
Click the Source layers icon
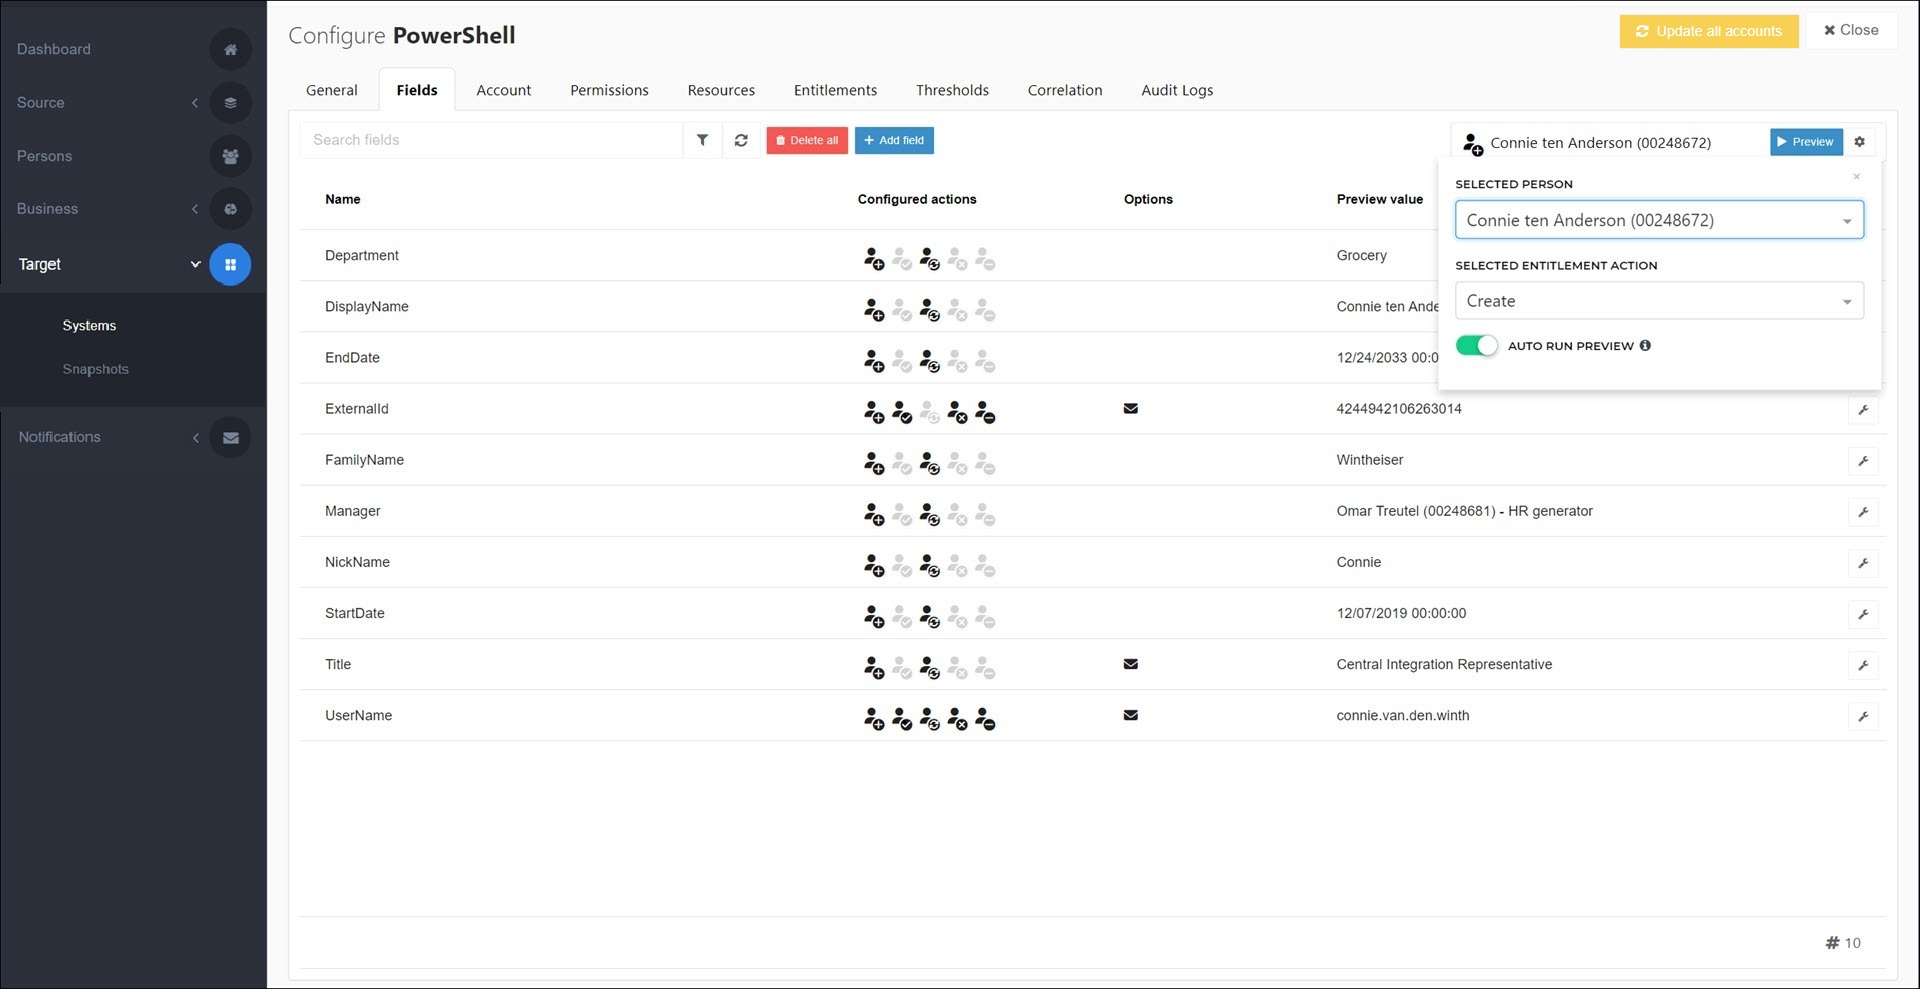[x=230, y=102]
